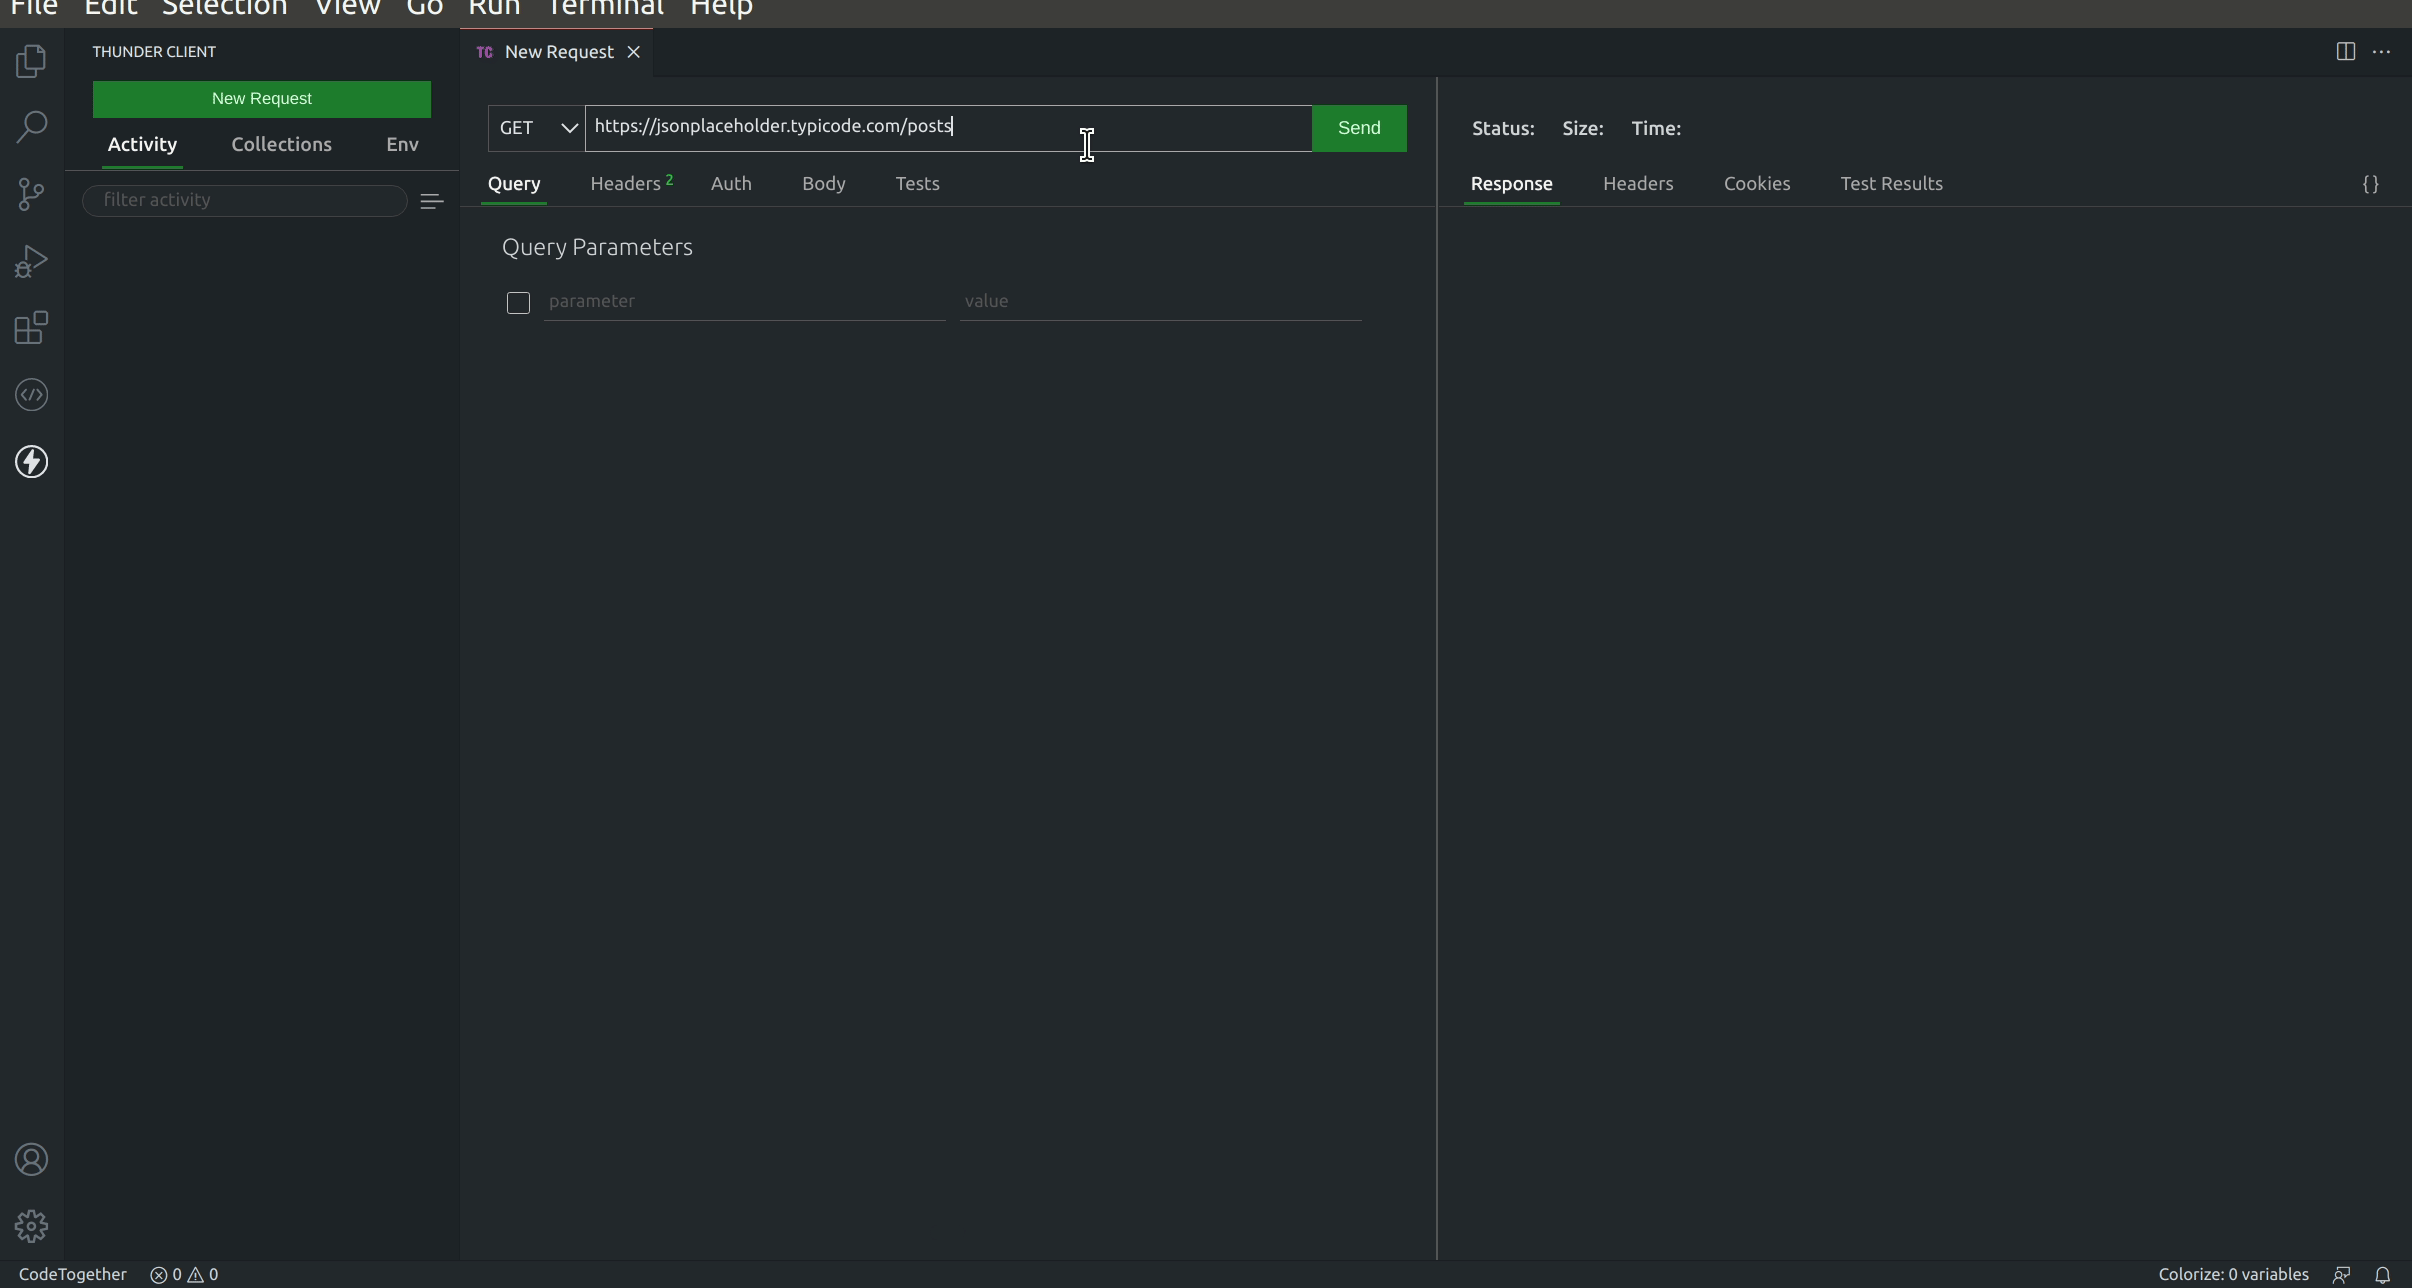Click the Query Parameters heading

[x=597, y=248]
